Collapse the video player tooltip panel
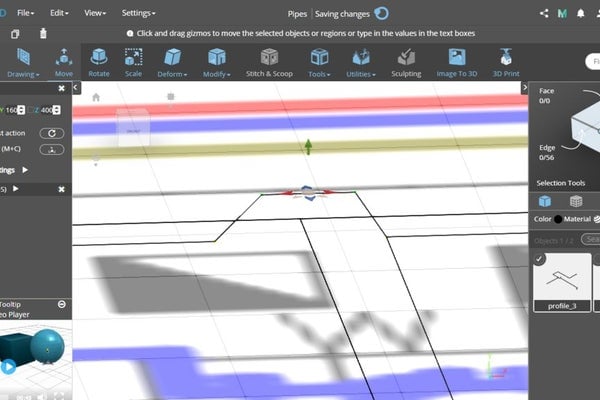Screen dimensions: 600x400 (62, 304)
